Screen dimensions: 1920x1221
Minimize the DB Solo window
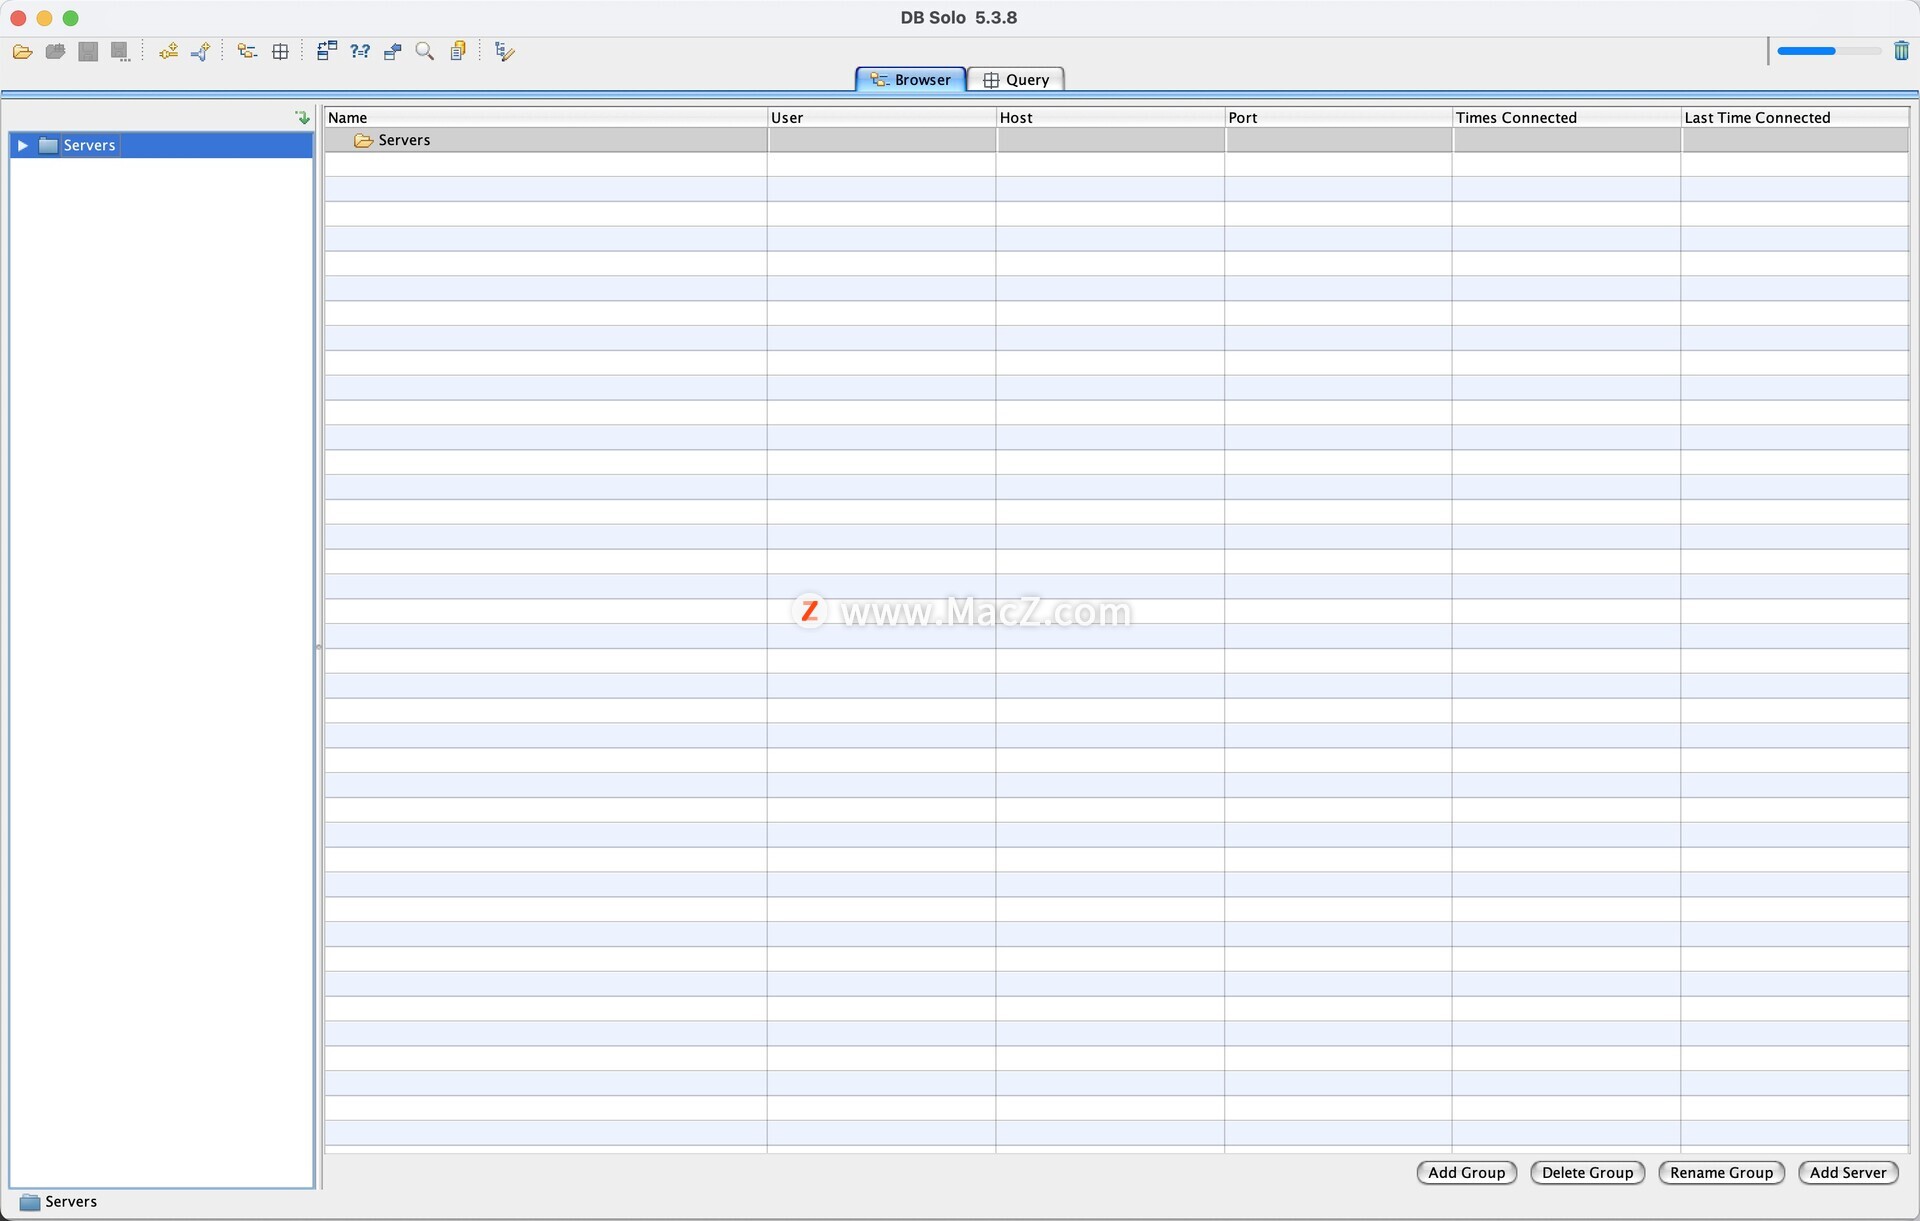[44, 18]
